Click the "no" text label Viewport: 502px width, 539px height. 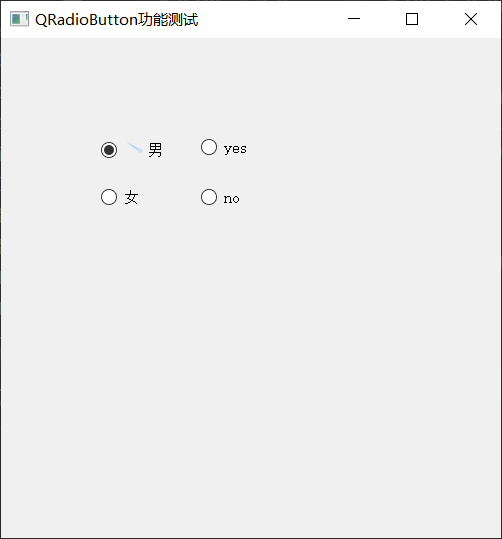[231, 199]
